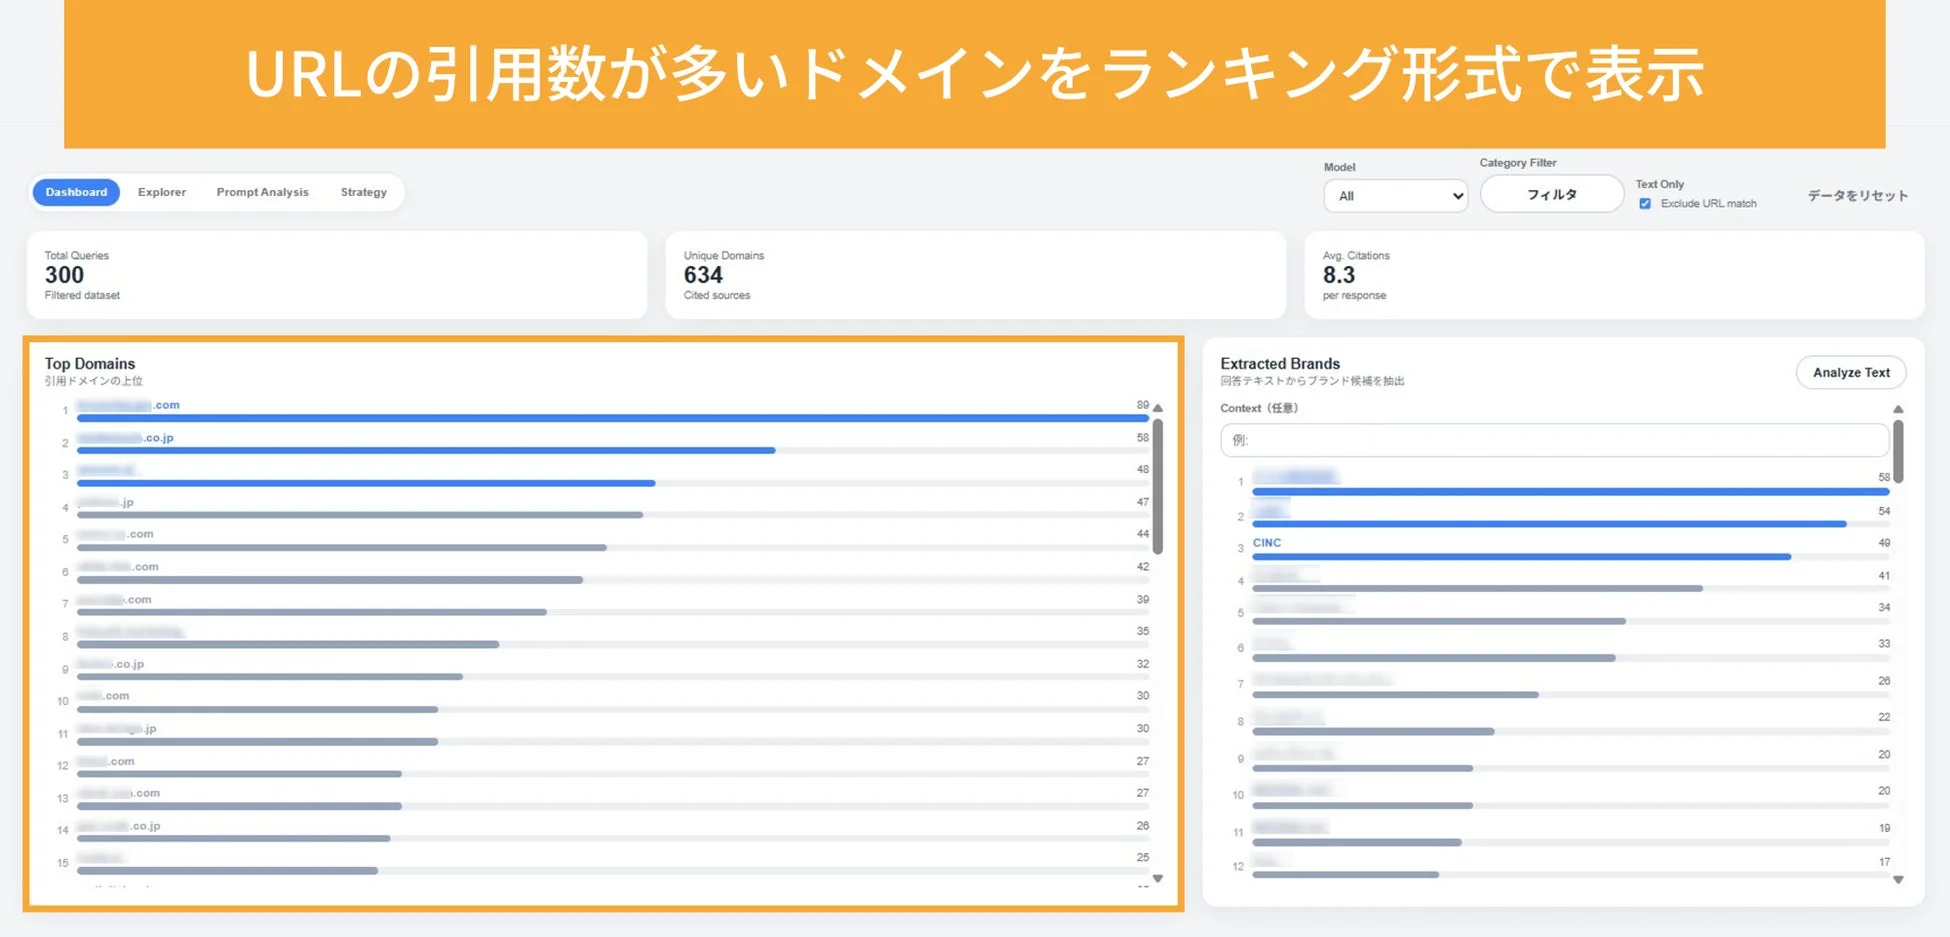Image resolution: width=1950 pixels, height=937 pixels.
Task: Open the CINC brand link
Action: pos(1267,542)
